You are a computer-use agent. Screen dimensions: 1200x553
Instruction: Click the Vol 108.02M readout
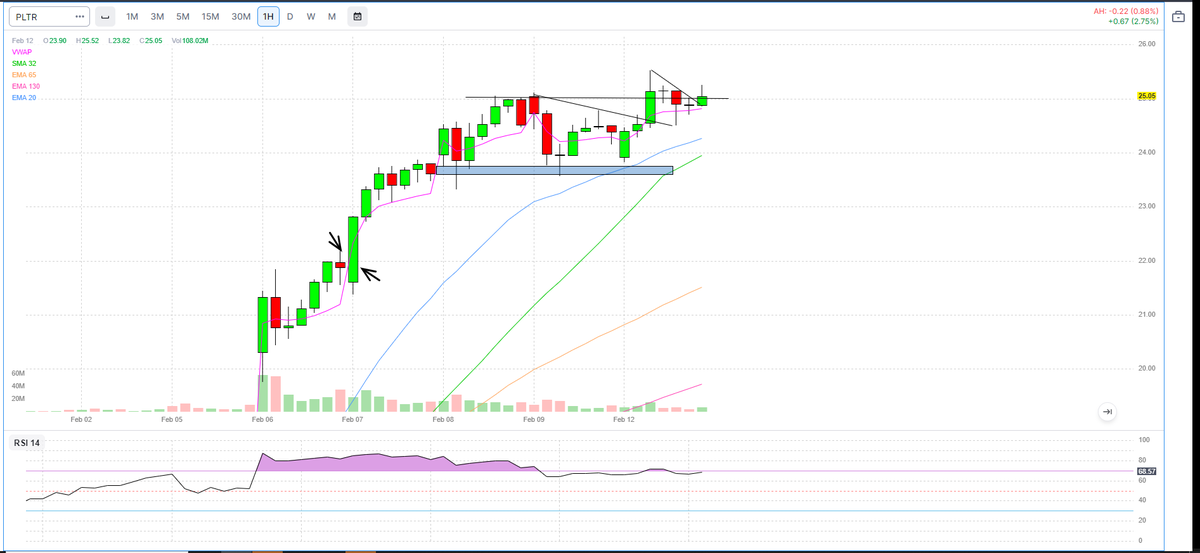pos(190,40)
